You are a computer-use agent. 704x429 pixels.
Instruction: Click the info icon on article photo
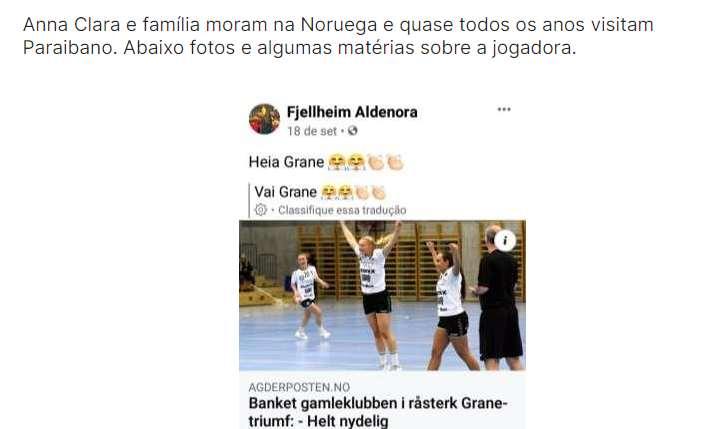(505, 240)
